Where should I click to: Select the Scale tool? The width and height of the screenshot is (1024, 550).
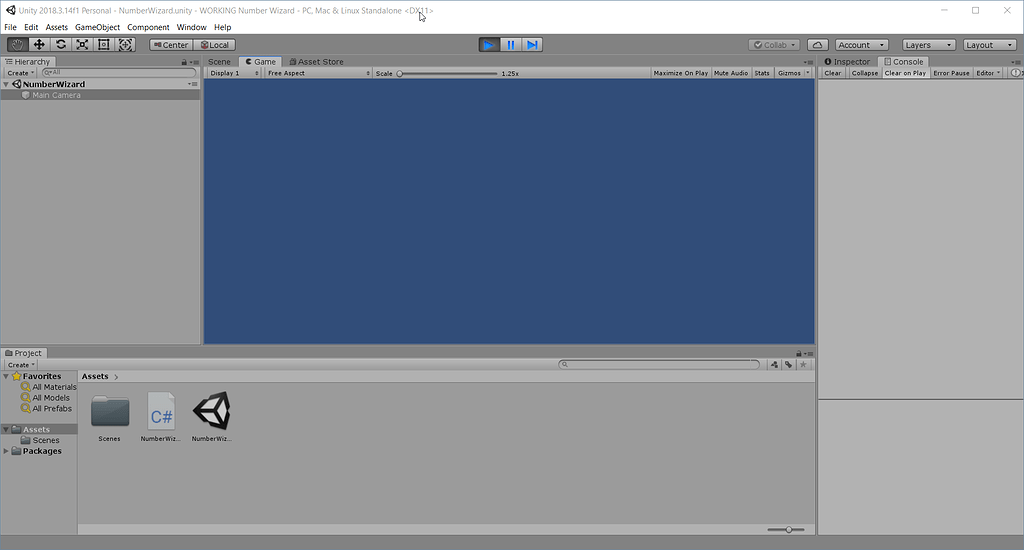tap(82, 44)
